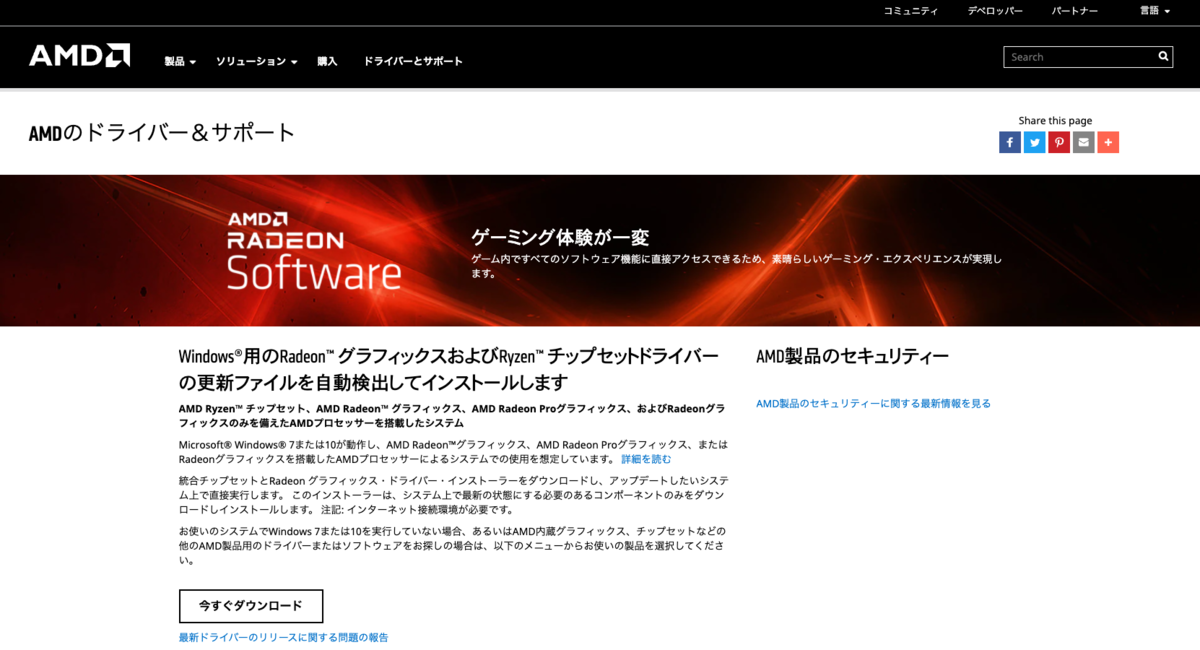Image resolution: width=1200 pixels, height=650 pixels.
Task: Share this page by email icon
Action: (1083, 143)
